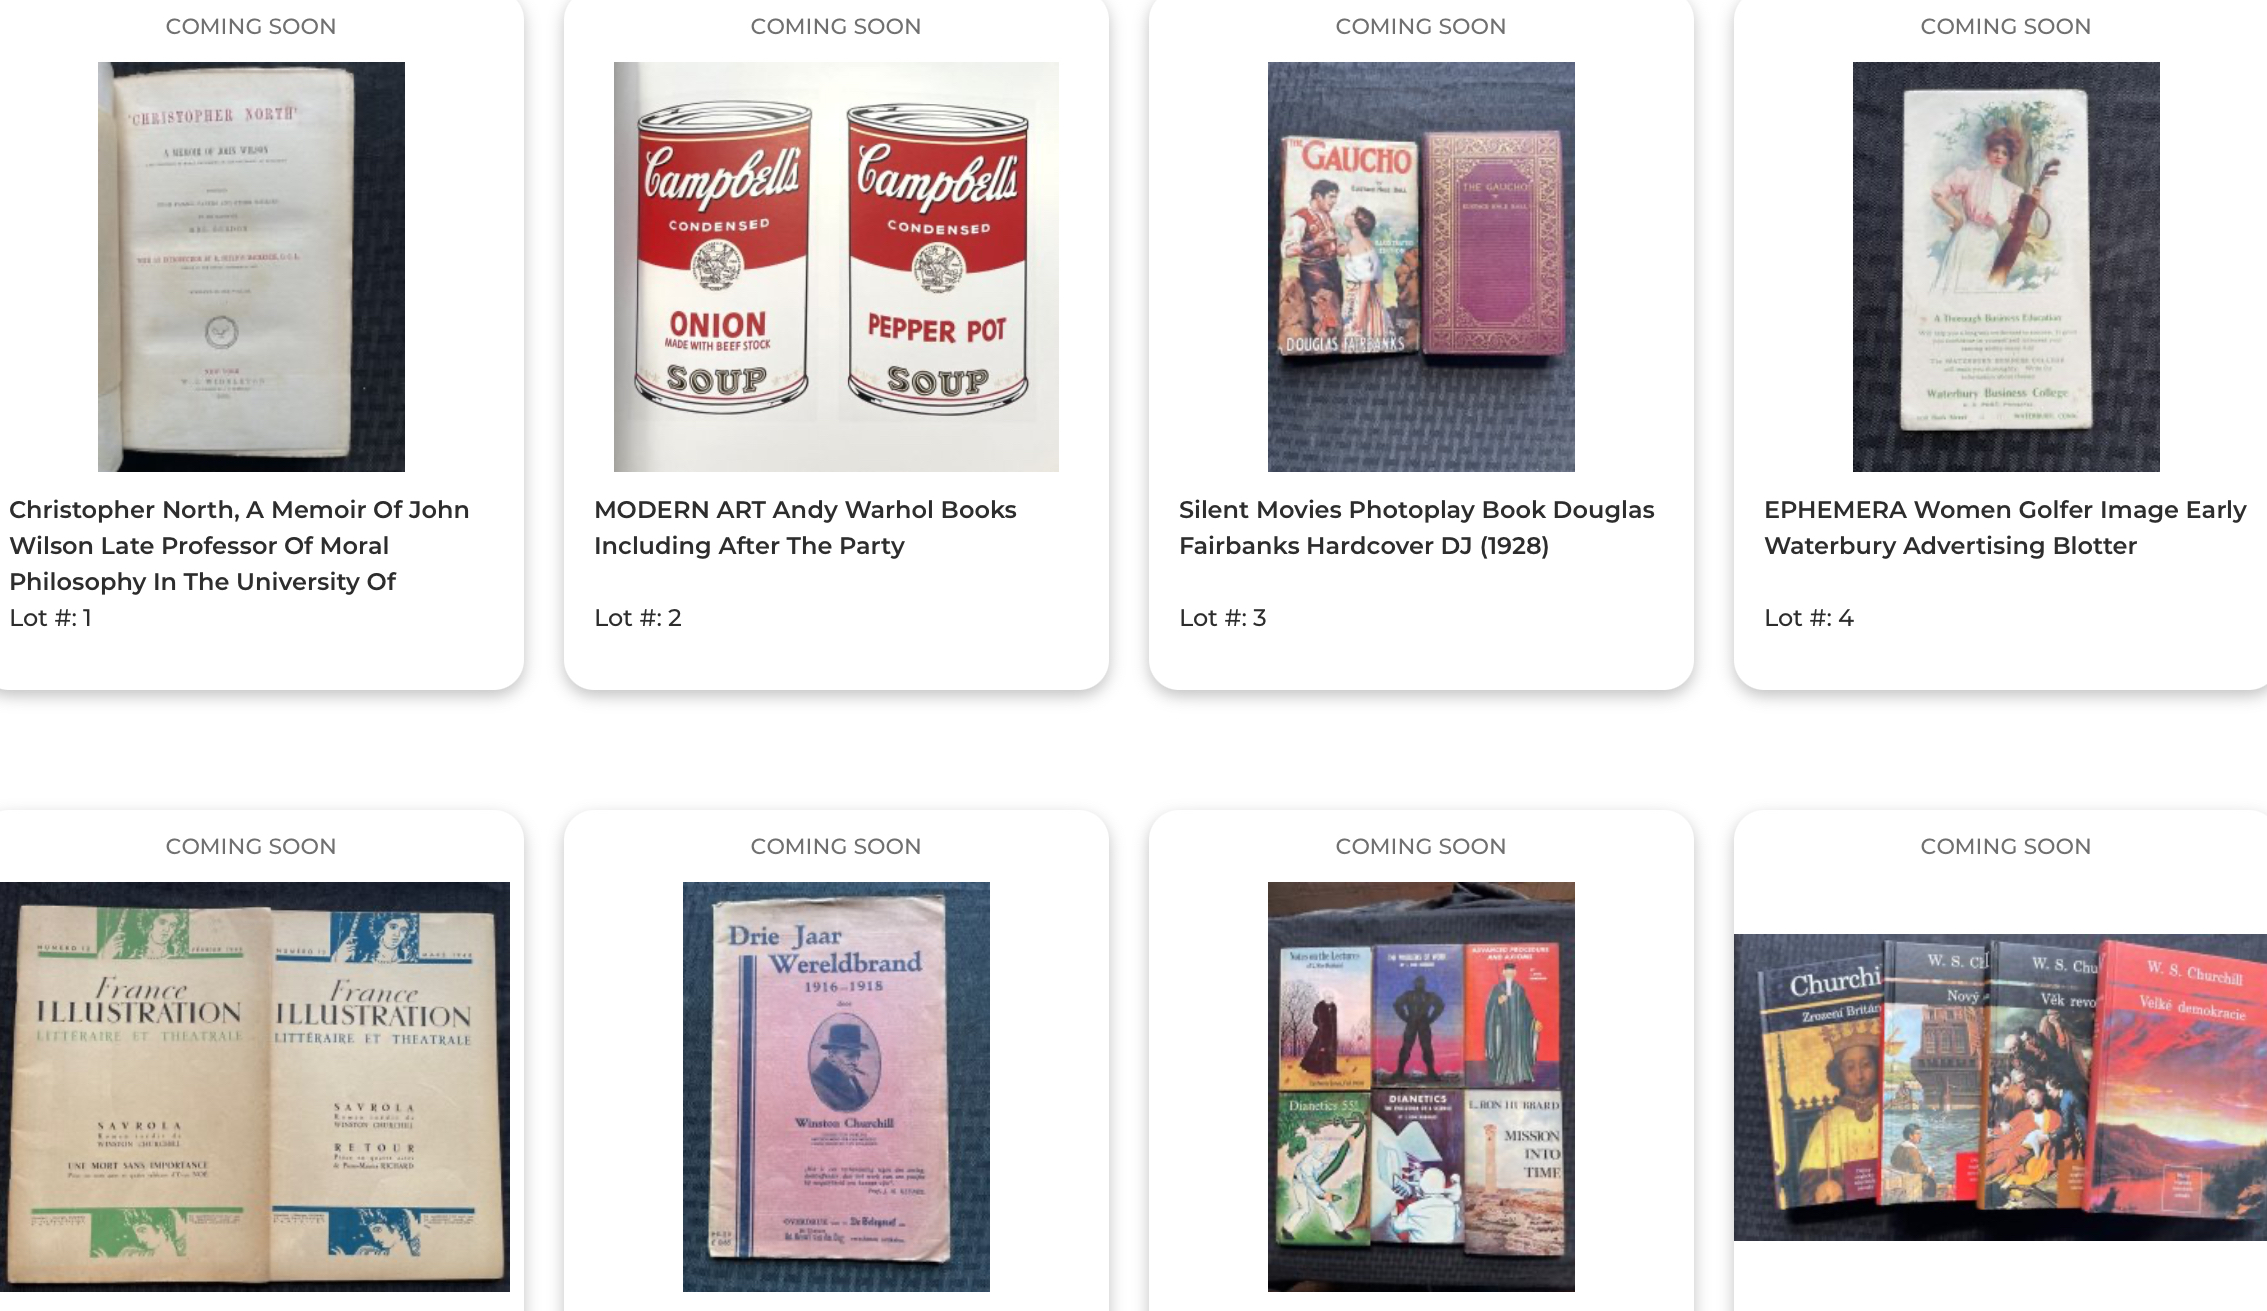
Task: Select the Lot #: 2 label
Action: click(x=638, y=618)
